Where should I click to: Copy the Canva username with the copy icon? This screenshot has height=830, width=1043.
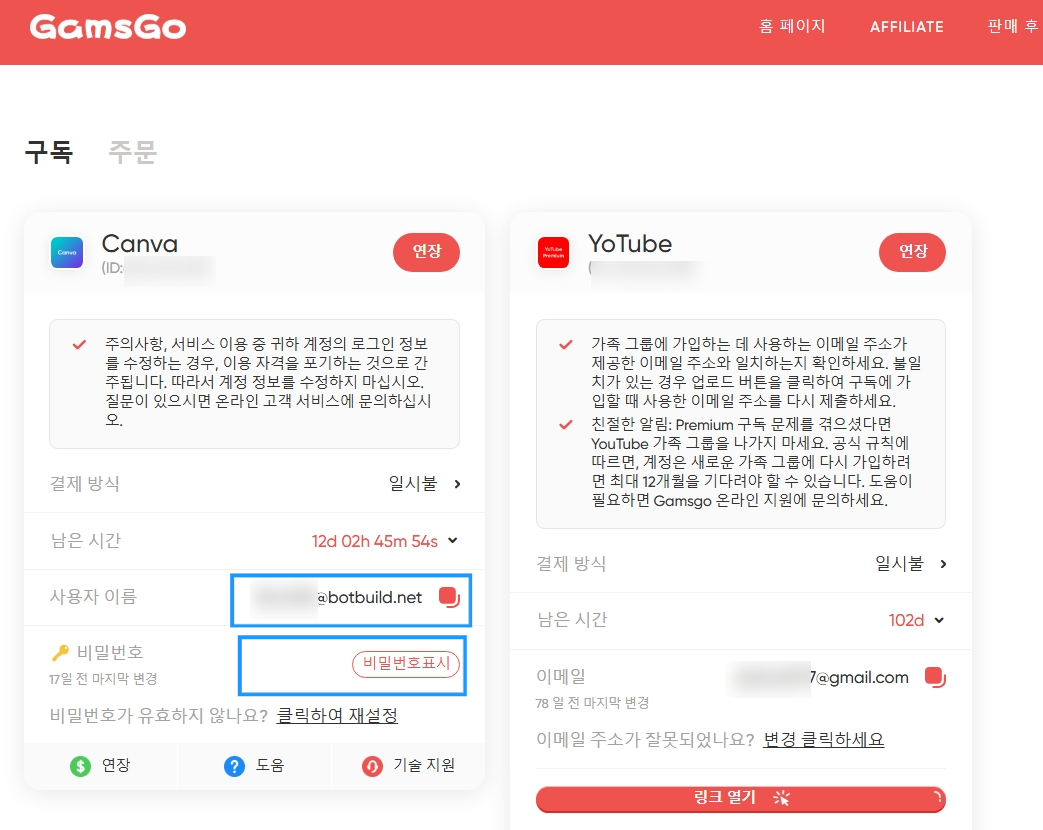(450, 597)
